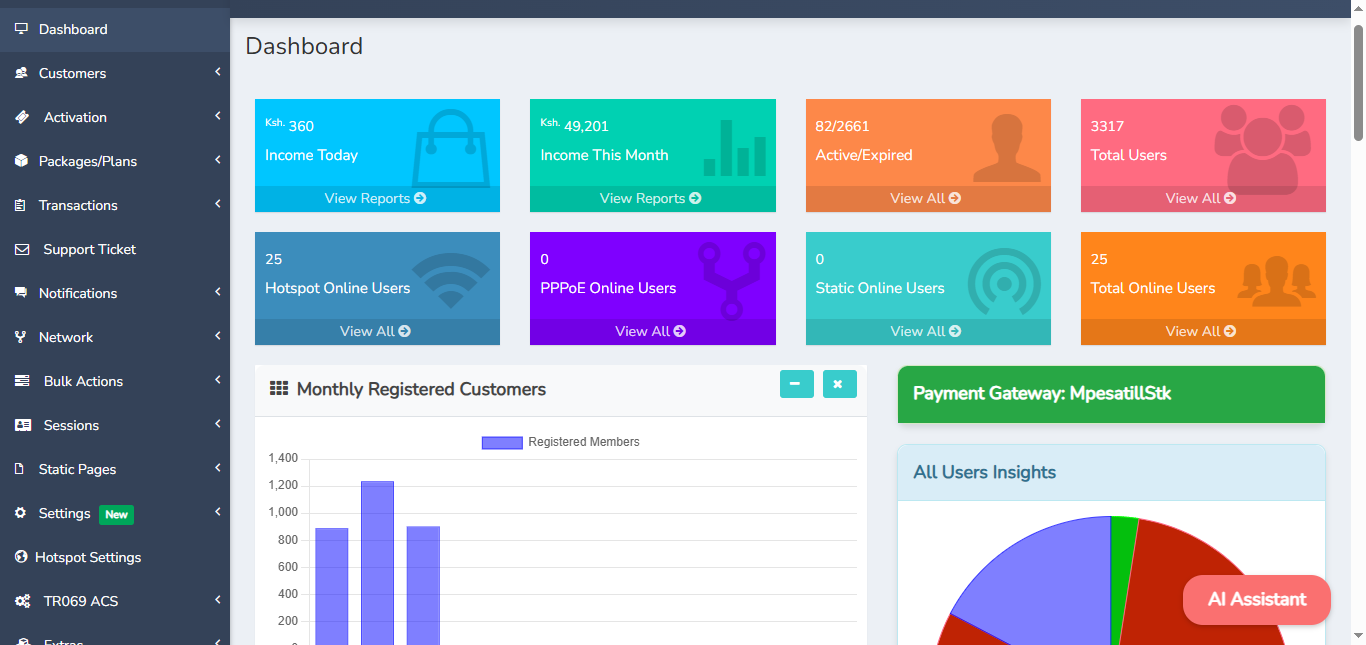Collapse the Monthly Registered Customers panel

click(797, 384)
